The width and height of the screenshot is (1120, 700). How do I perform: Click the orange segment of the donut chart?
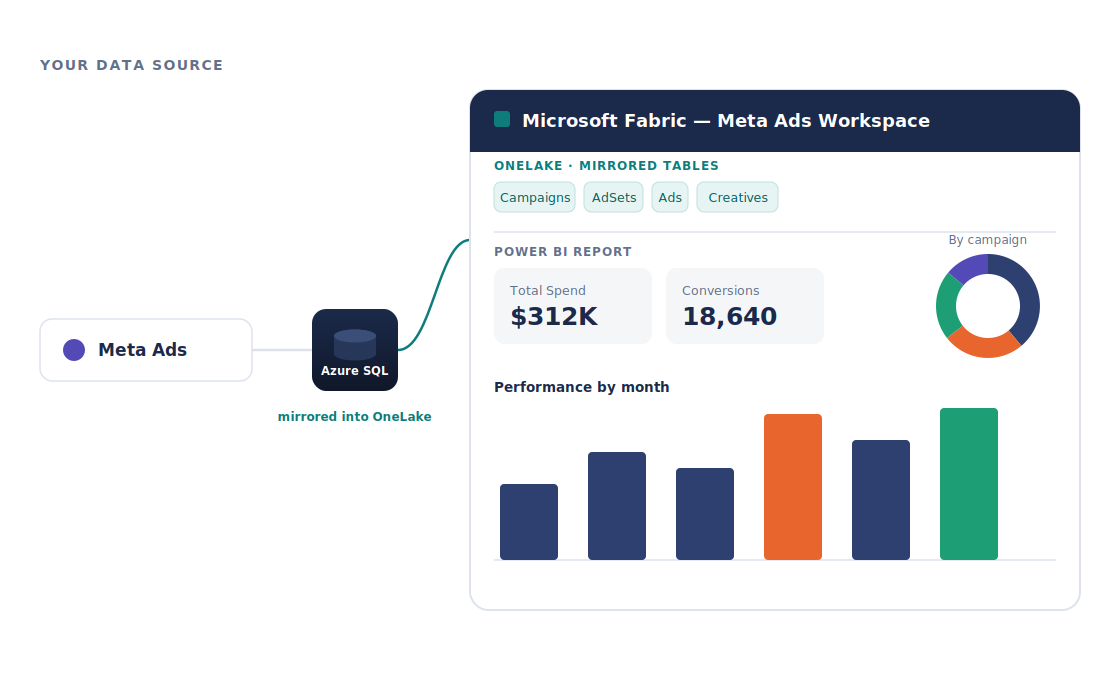click(984, 346)
